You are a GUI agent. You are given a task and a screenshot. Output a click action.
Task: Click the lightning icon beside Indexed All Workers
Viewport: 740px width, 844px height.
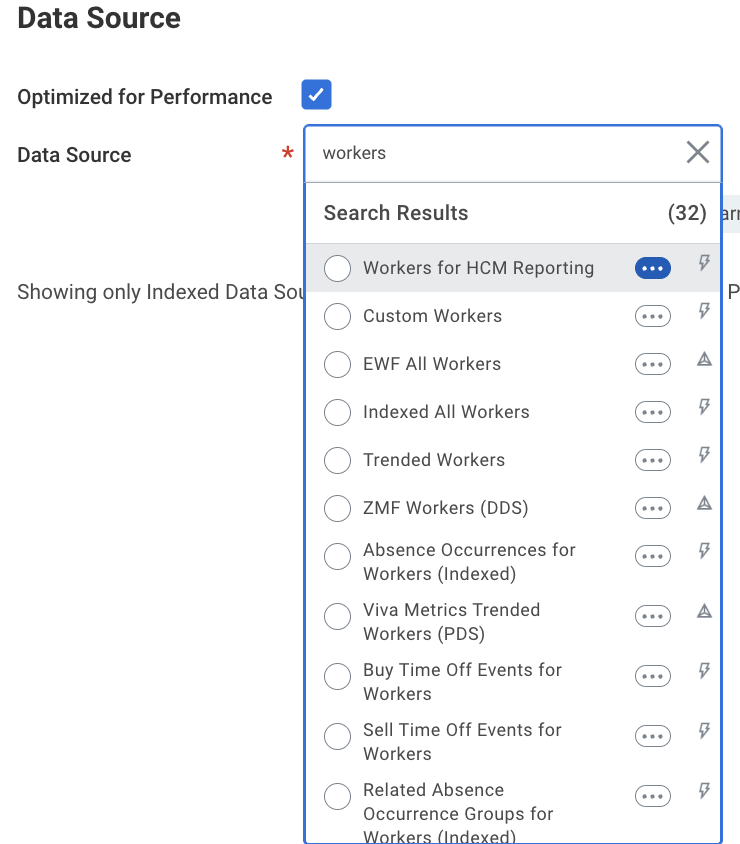[704, 407]
